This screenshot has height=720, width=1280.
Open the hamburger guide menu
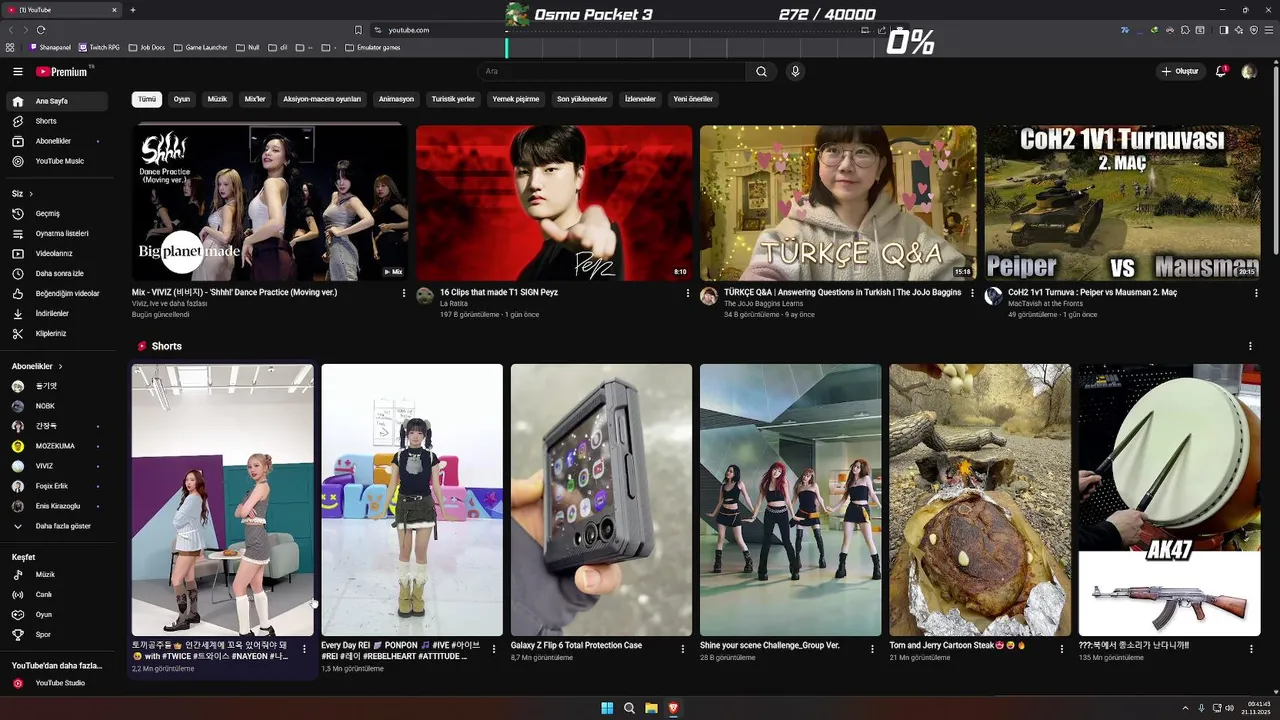17,71
